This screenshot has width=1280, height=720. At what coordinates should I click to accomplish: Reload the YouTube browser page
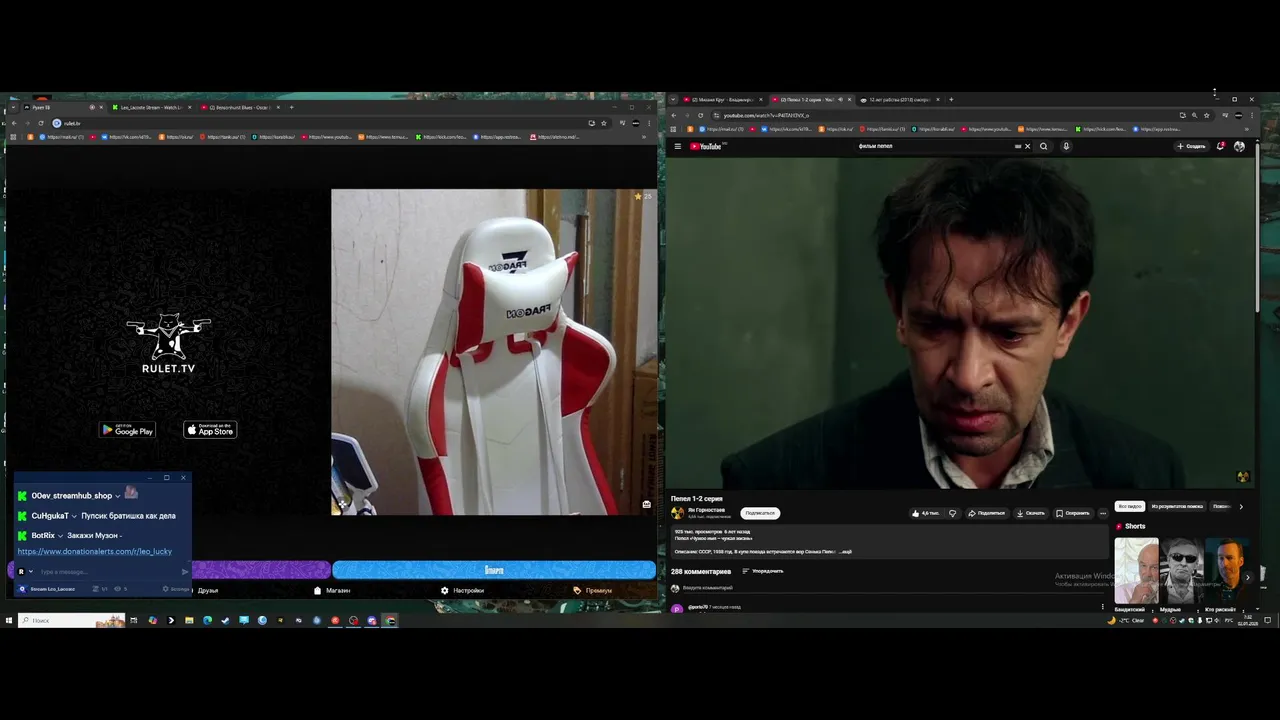(700, 115)
